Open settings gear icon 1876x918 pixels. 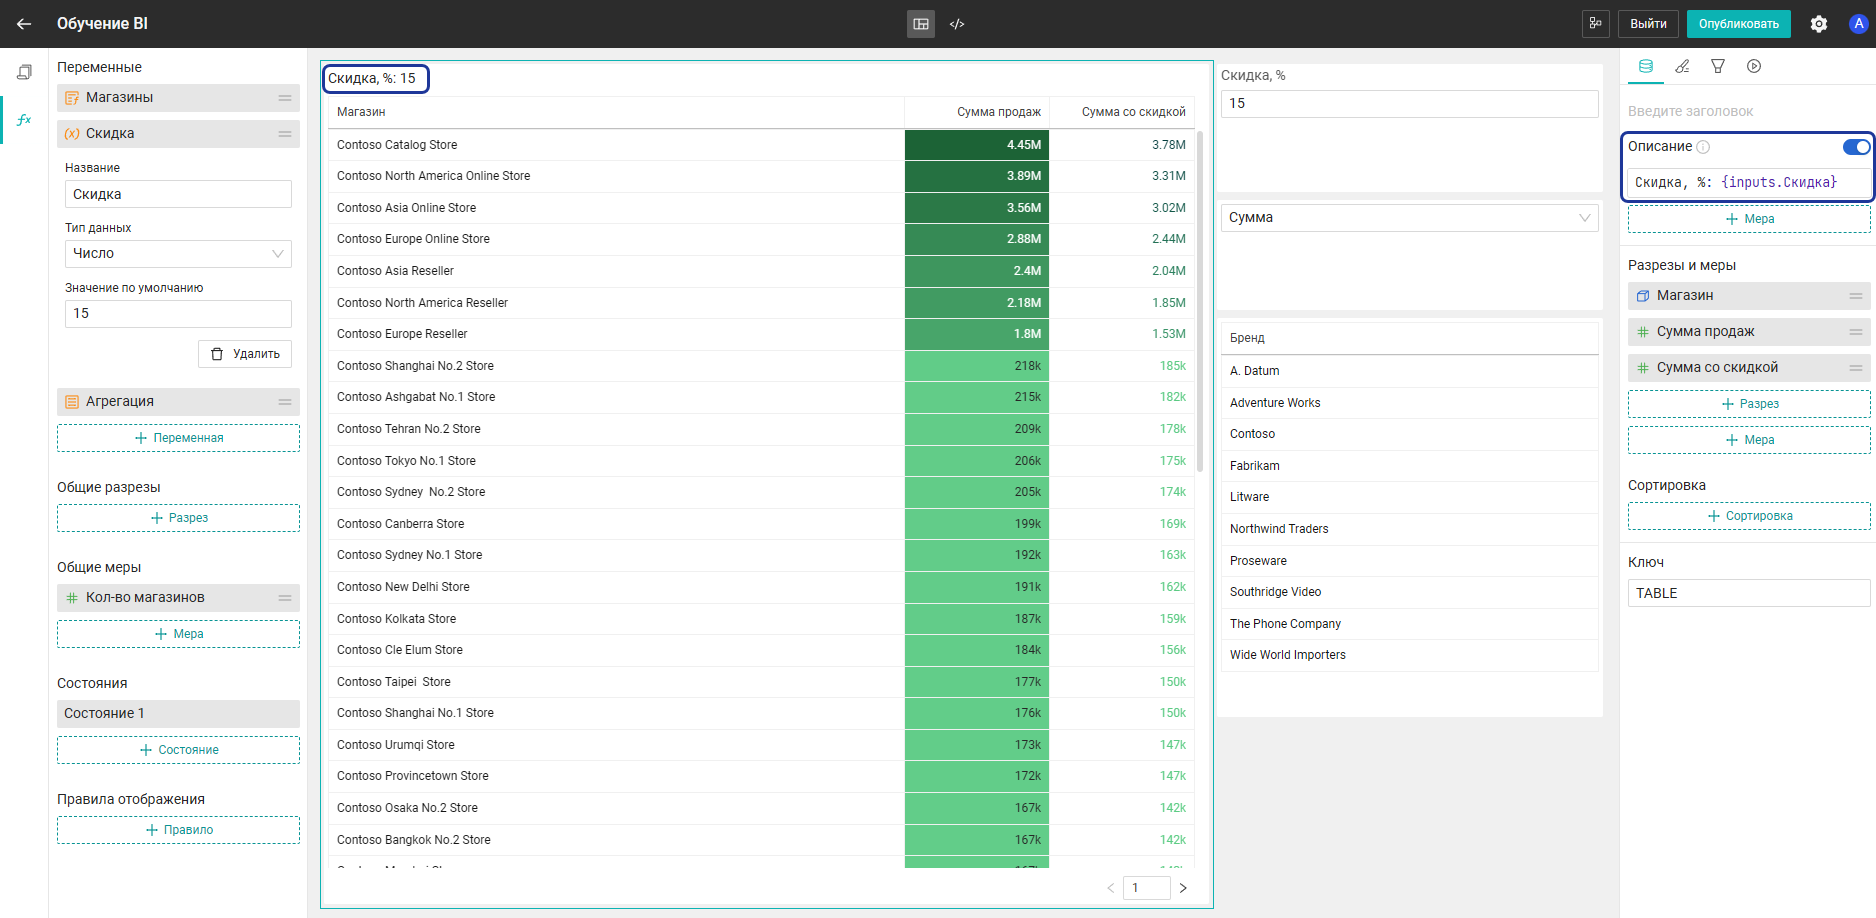1819,24
